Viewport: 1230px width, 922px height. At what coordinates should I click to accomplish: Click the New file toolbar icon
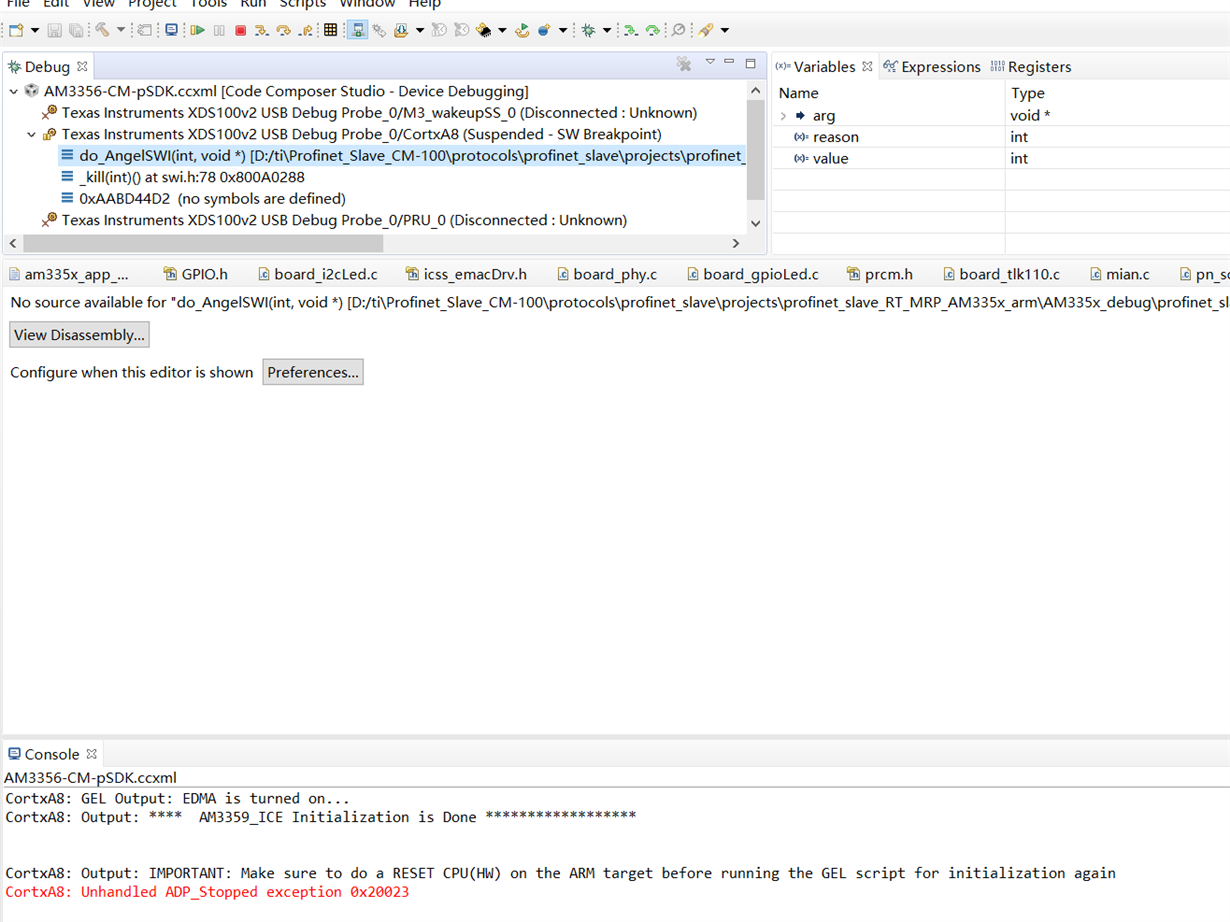[x=16, y=30]
